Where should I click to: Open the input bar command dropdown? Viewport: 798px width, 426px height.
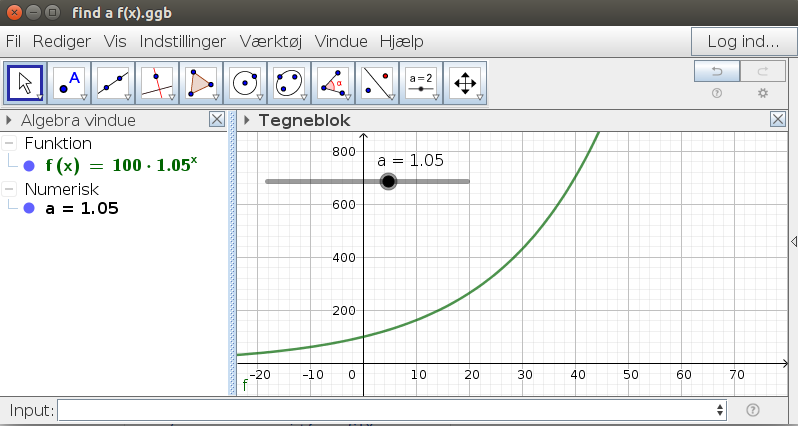point(720,410)
